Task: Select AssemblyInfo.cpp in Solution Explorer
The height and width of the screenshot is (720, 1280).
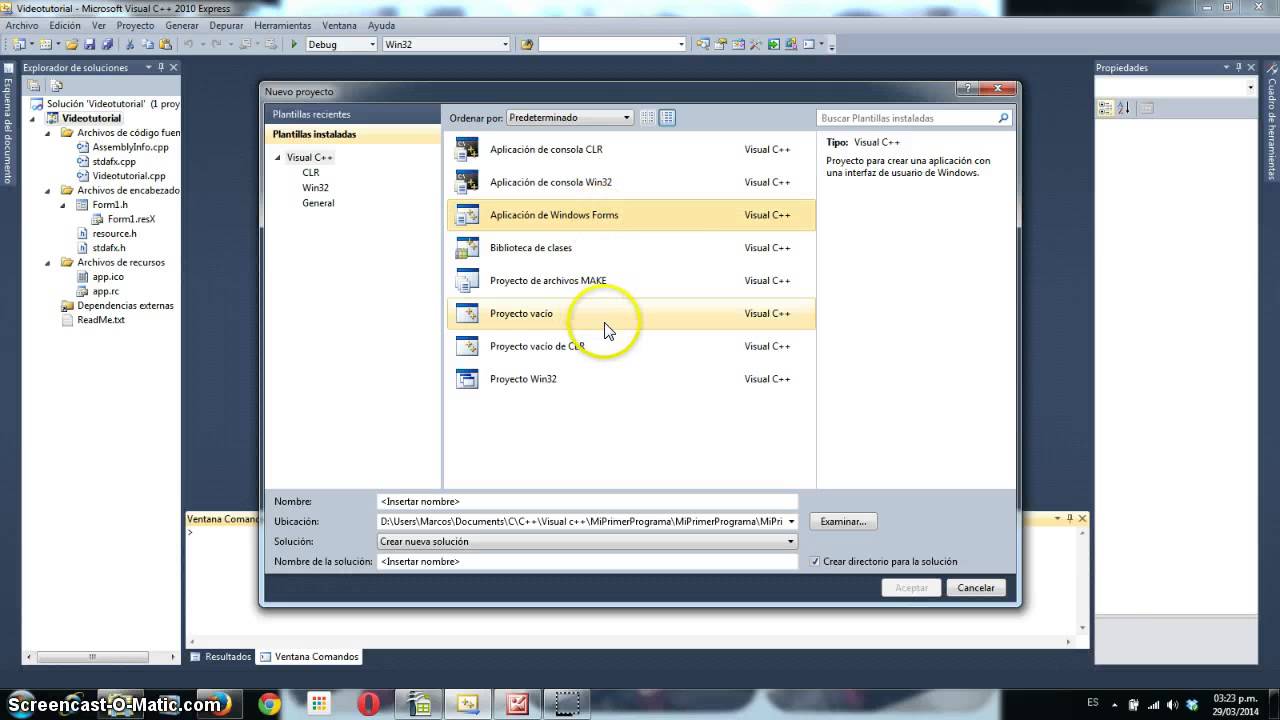Action: point(130,147)
